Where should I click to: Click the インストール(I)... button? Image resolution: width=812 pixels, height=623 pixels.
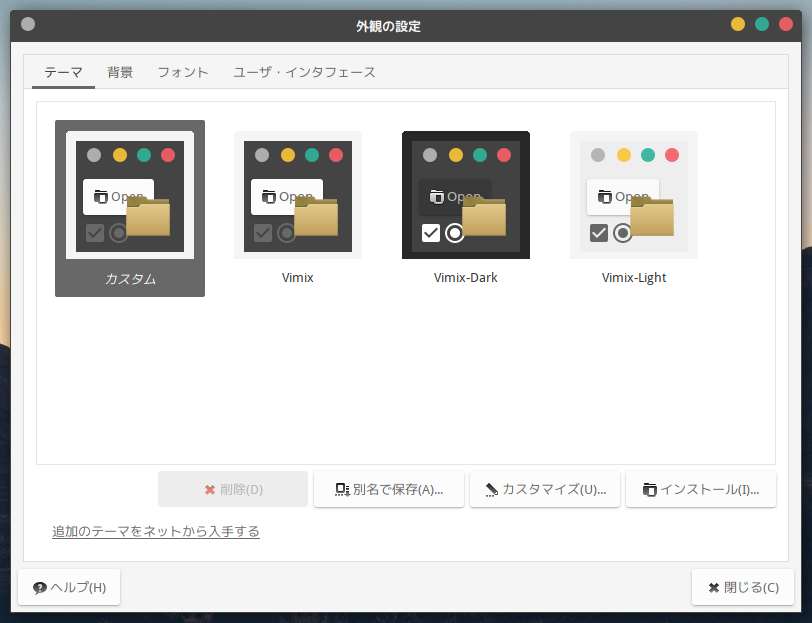(701, 489)
